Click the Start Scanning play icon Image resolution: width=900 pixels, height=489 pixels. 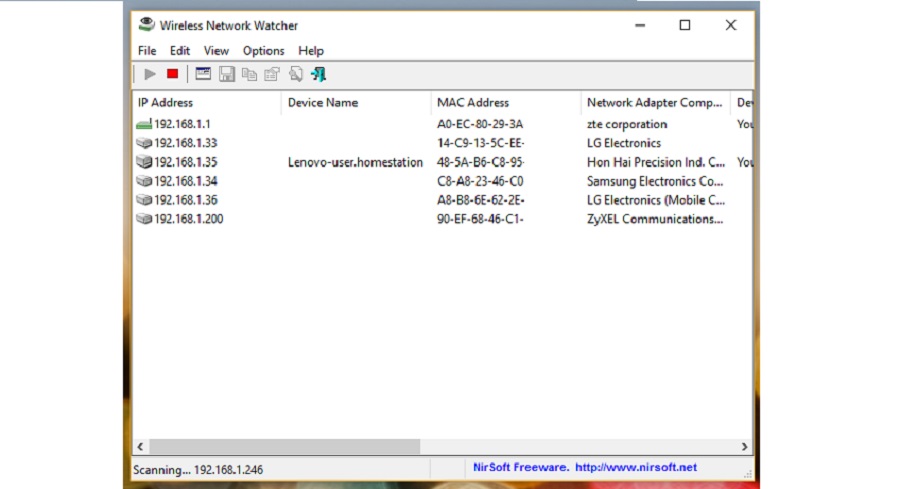click(x=150, y=74)
